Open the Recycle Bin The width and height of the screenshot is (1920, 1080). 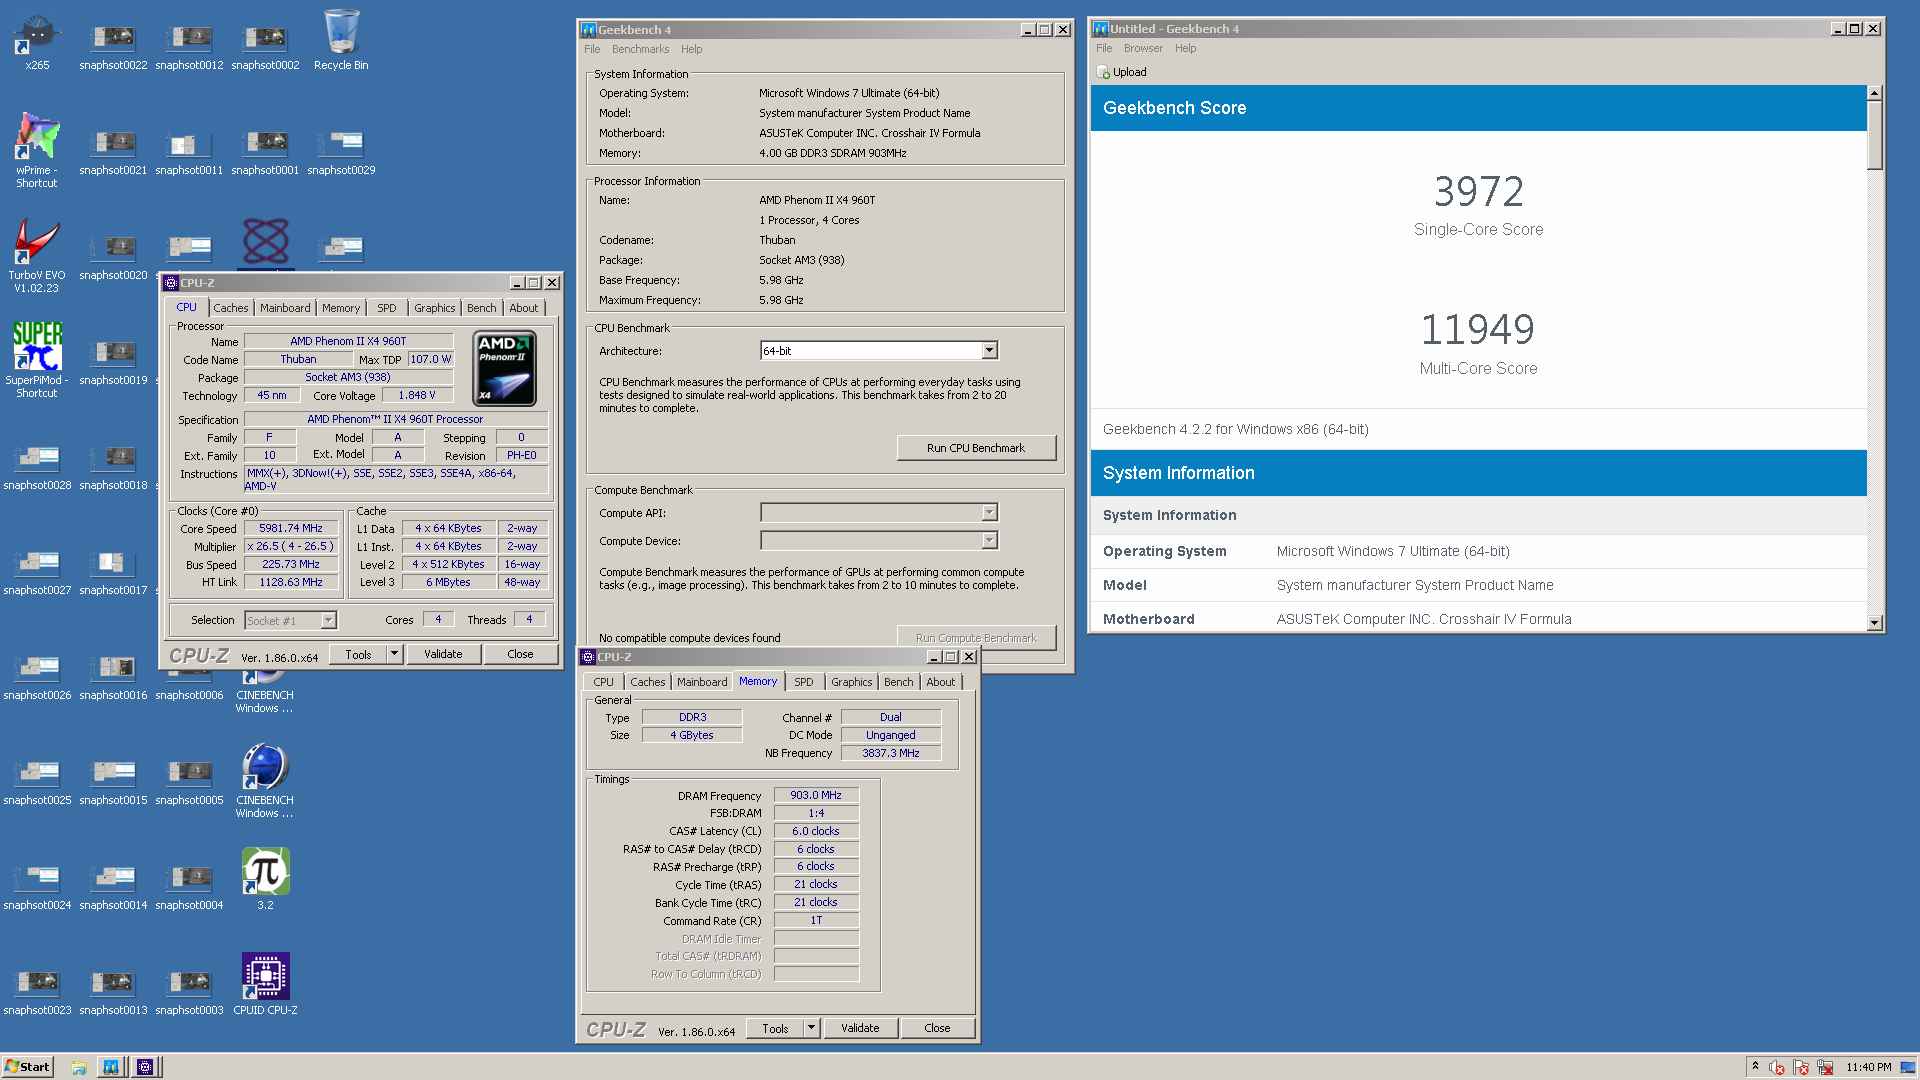pyautogui.click(x=341, y=40)
